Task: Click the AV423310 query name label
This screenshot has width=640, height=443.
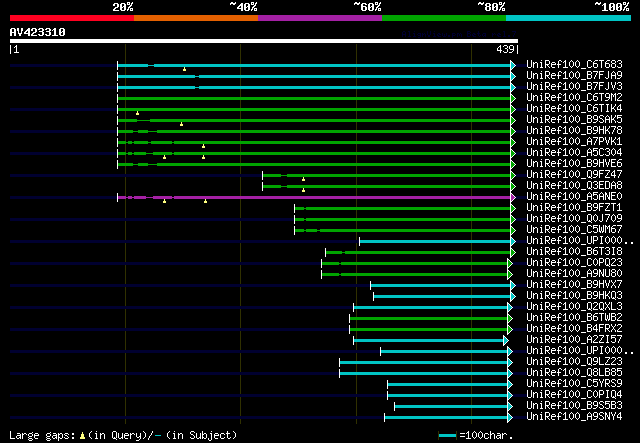Action: 38,32
